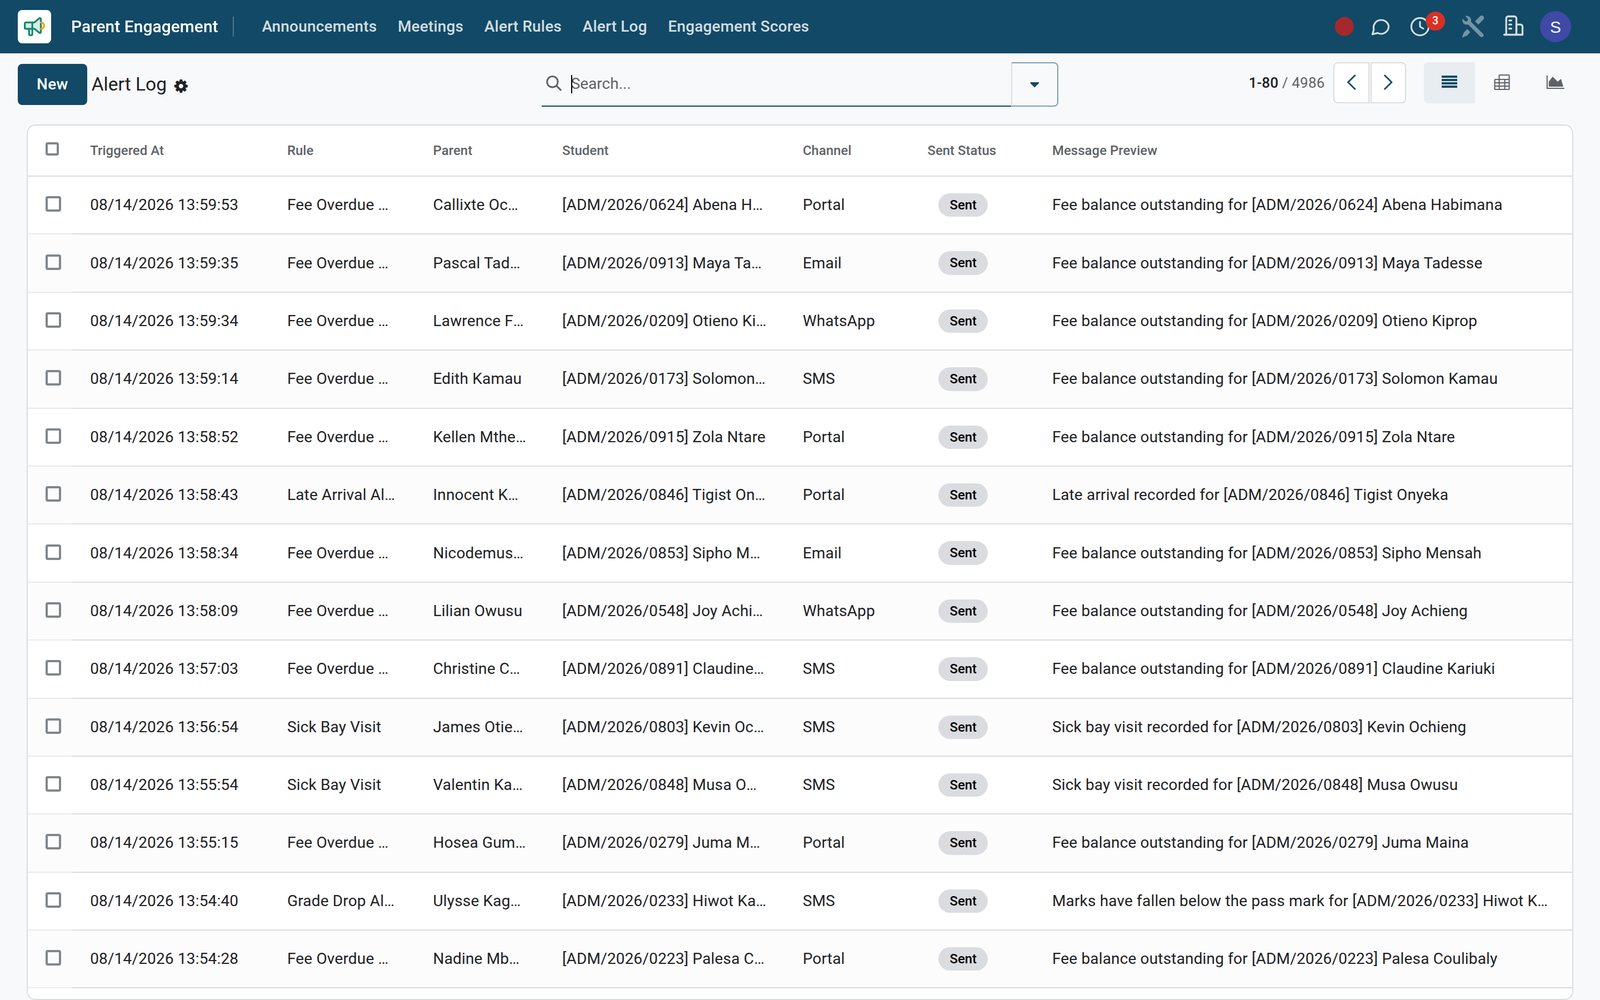Open Alert Log gear actions menu
This screenshot has width=1600, height=1000.
[181, 86]
